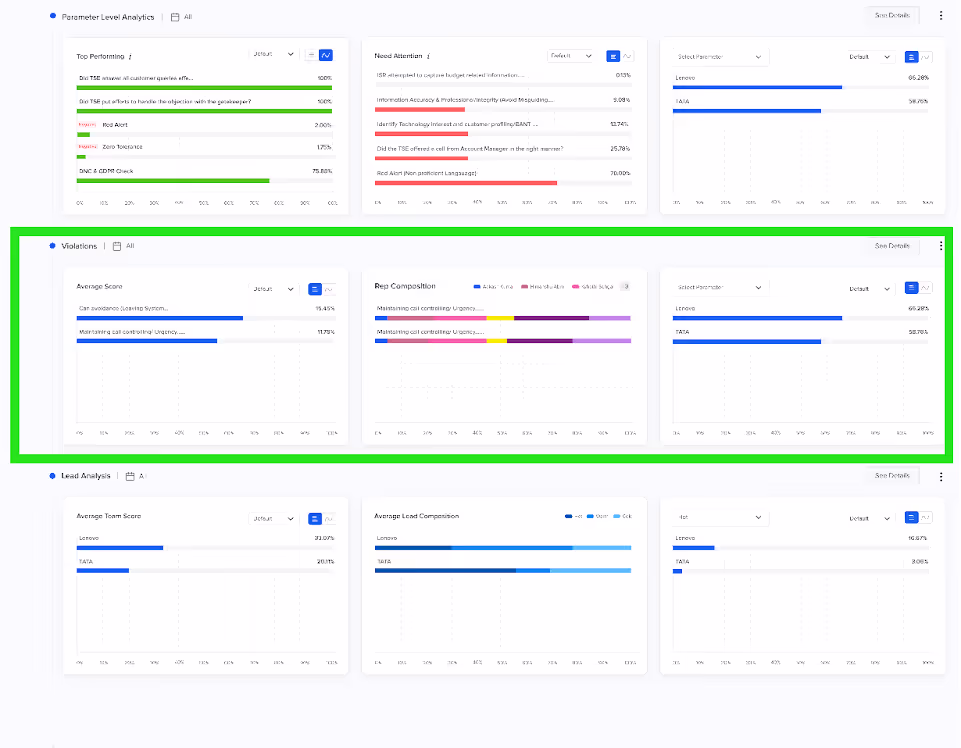Click the All date filter beside Violations
The height and width of the screenshot is (748, 961).
click(130, 246)
